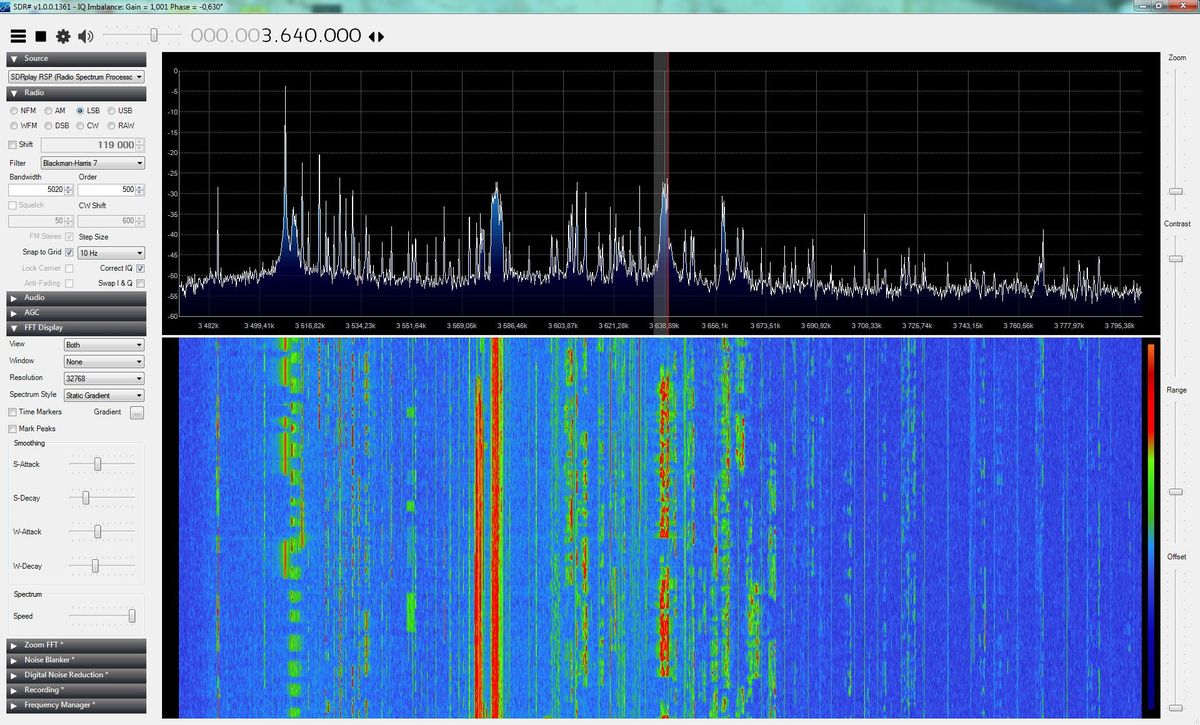Open the gear configuration settings
Viewport: 1200px width, 725px height.
point(63,36)
